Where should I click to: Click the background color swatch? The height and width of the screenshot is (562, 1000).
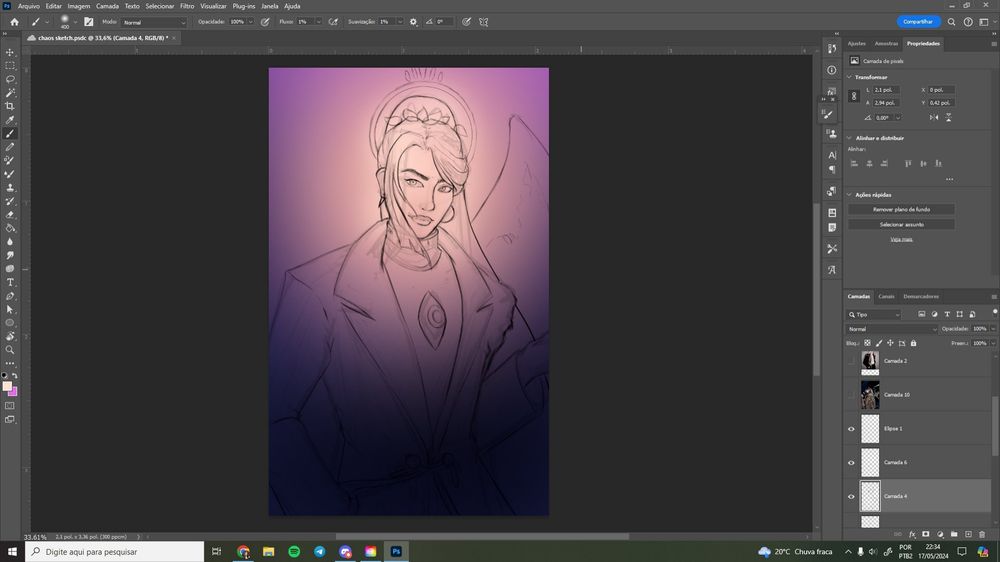tap(13, 392)
